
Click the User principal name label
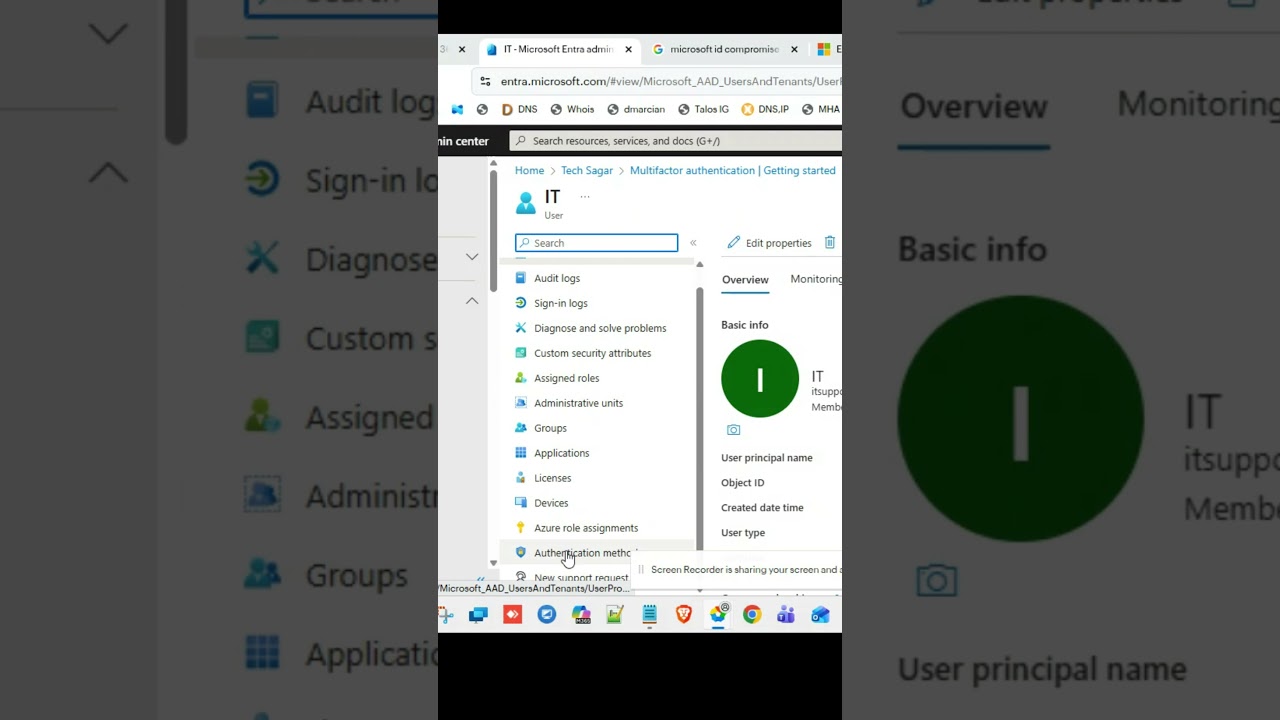click(767, 458)
